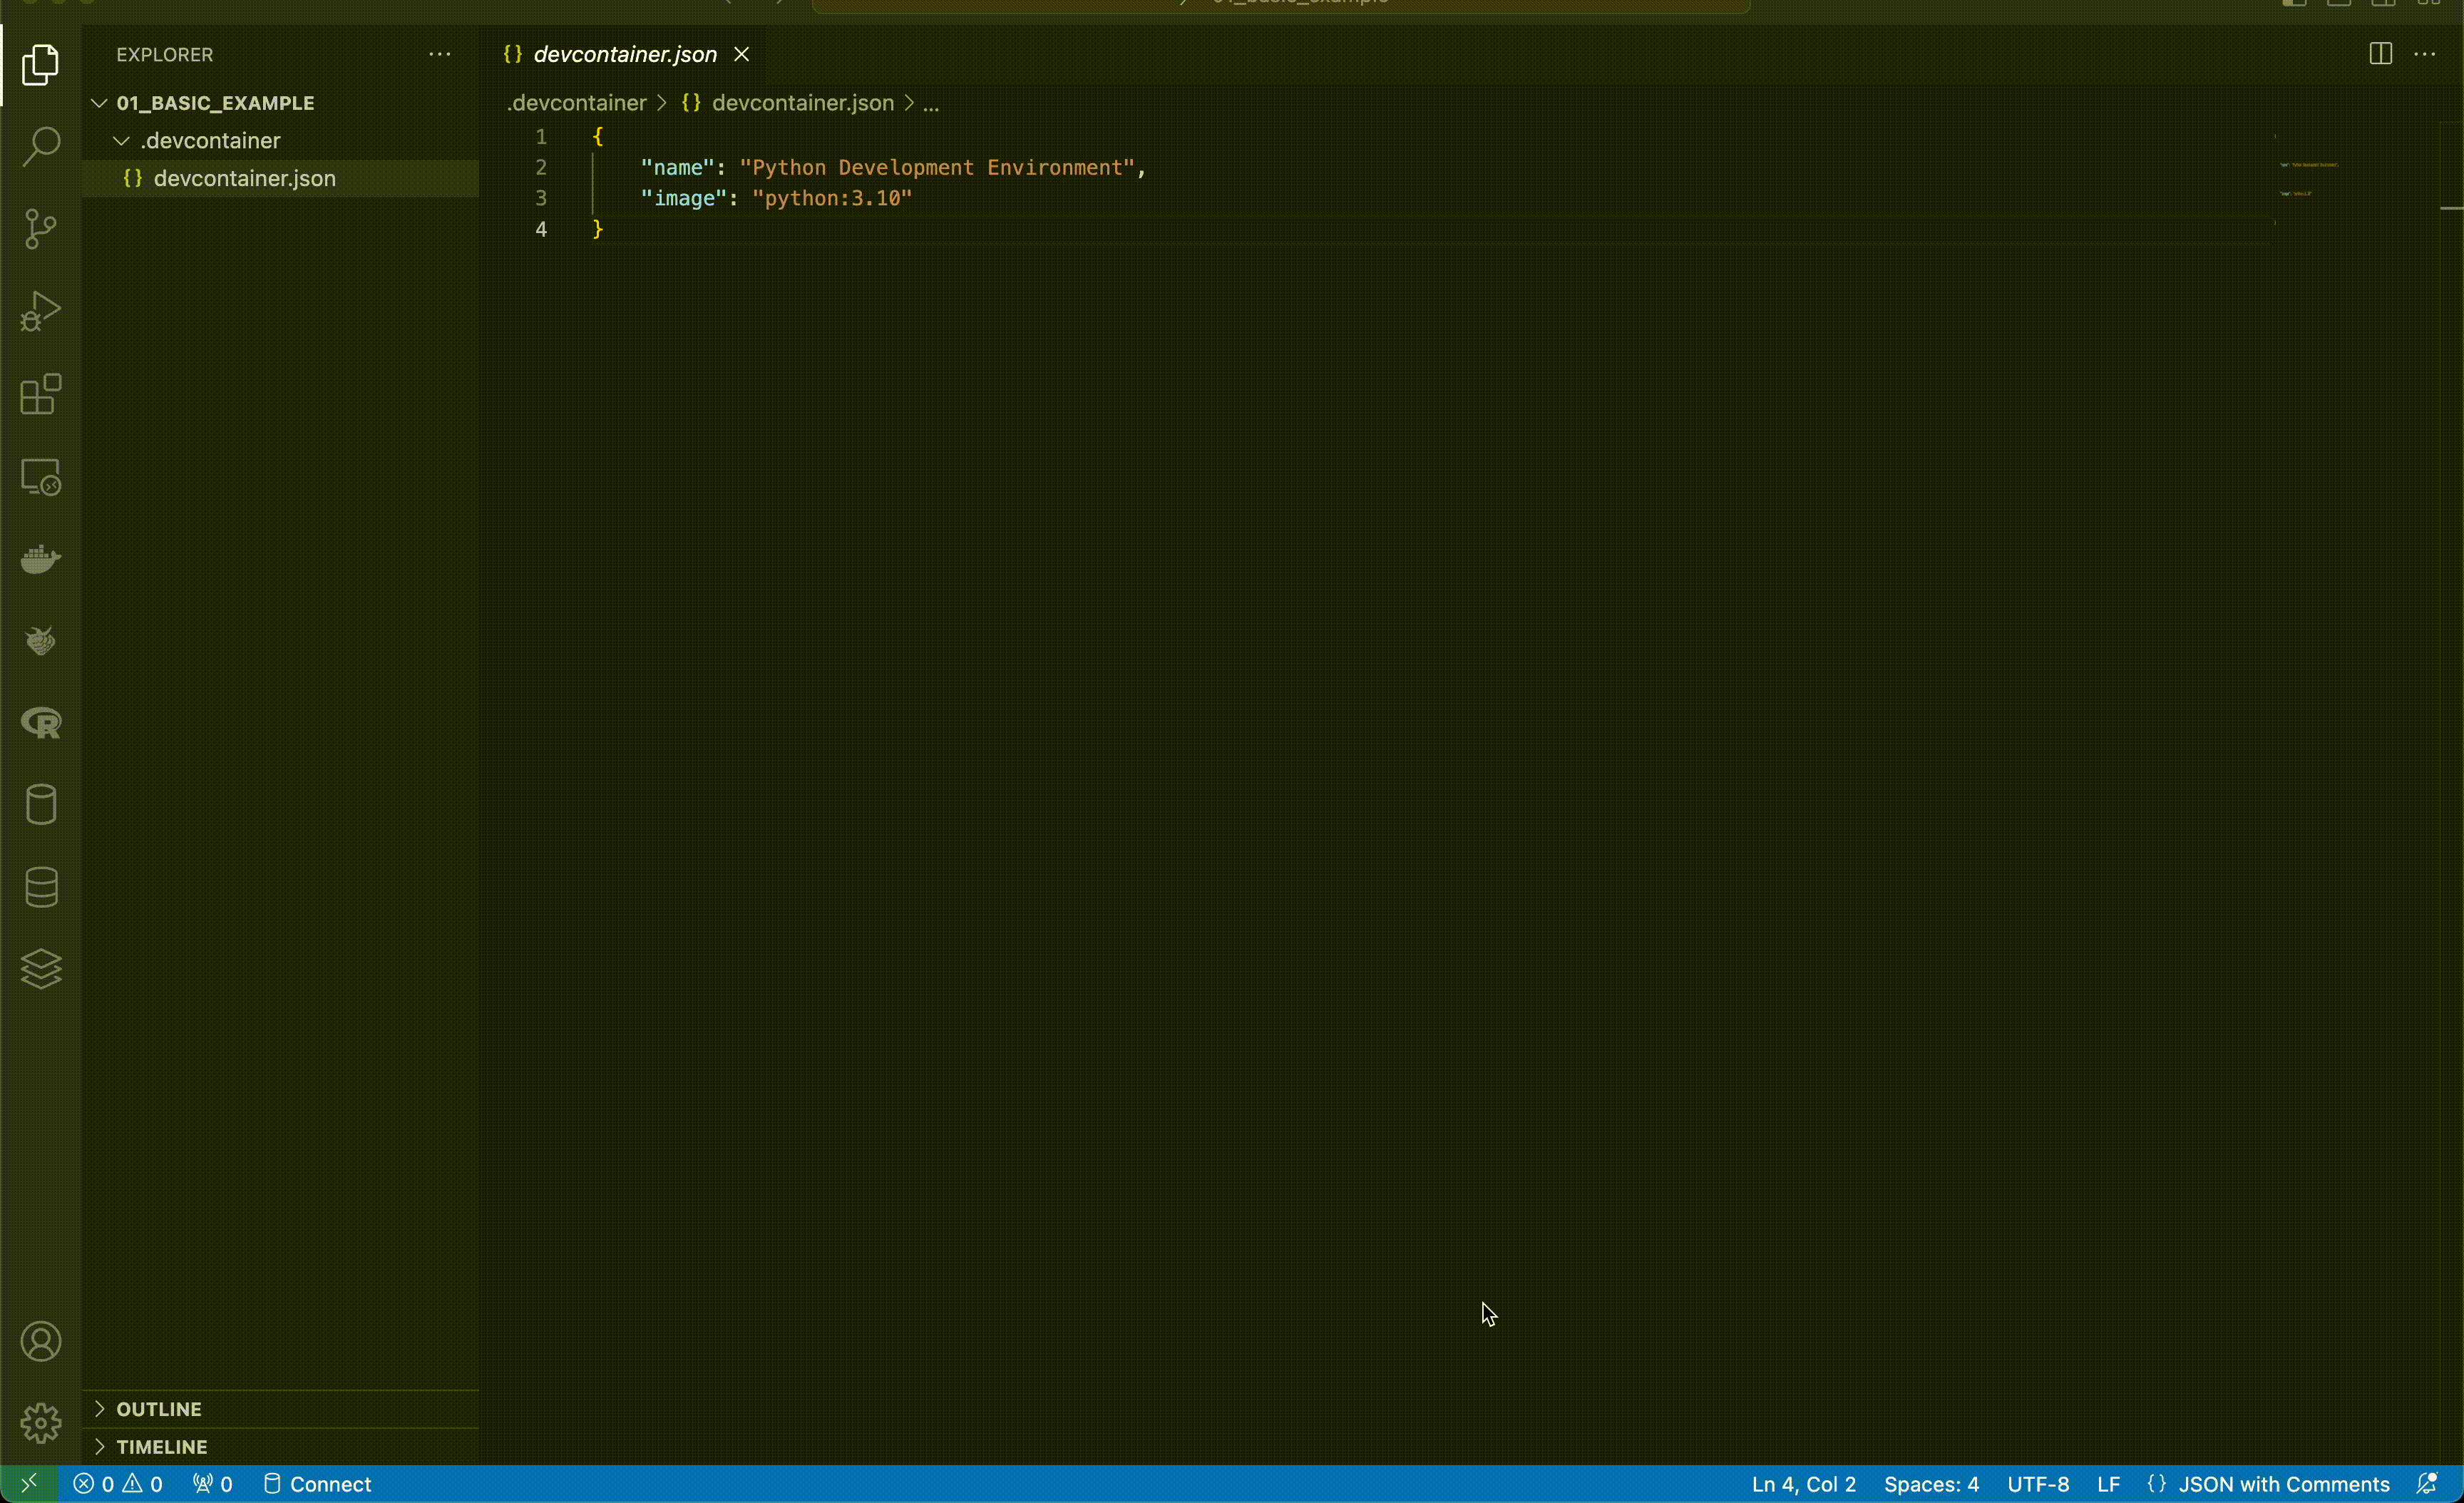Open the Docker whale view

tap(41, 558)
